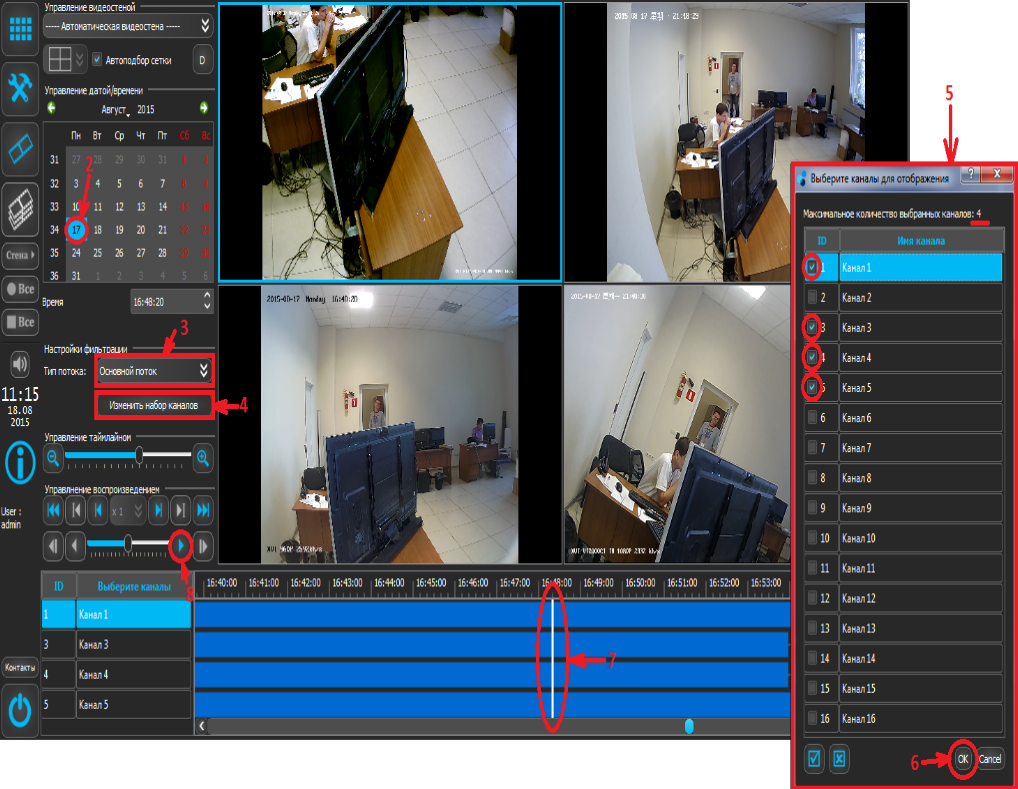Viewport: 1018px width, 789px height.
Task: Select Канал 3 in the channel list
Action: [x=134, y=645]
